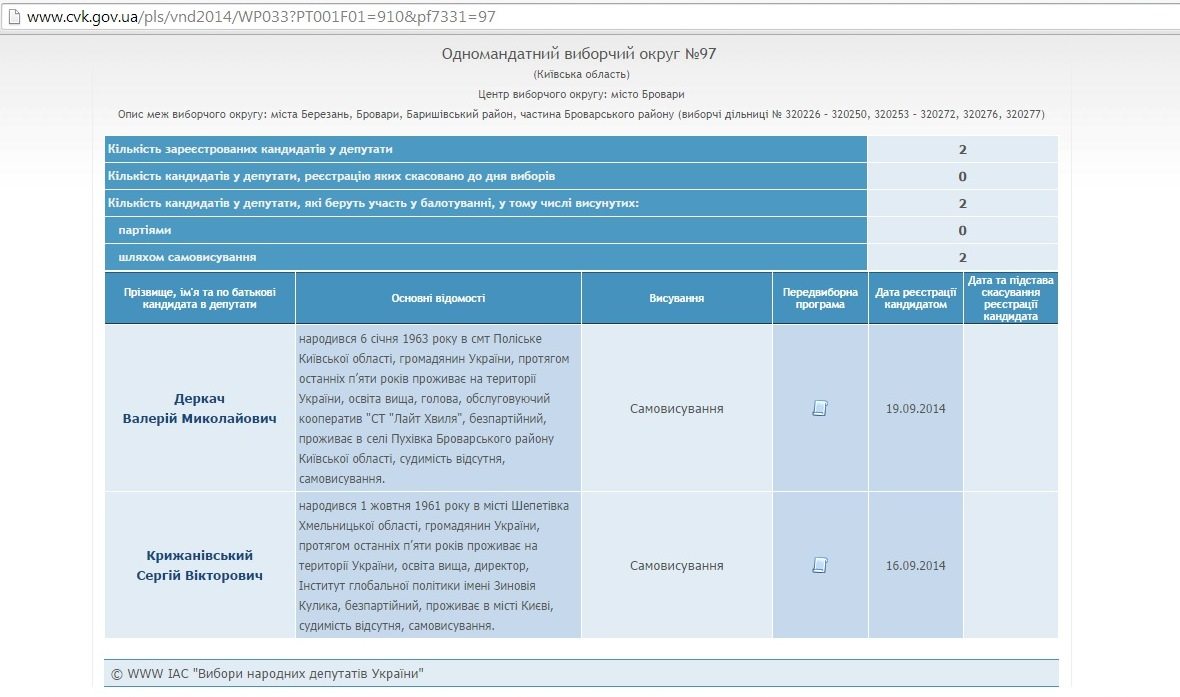Select the registered candidates count row
Viewport: 1180px width, 697px height.
581,149
